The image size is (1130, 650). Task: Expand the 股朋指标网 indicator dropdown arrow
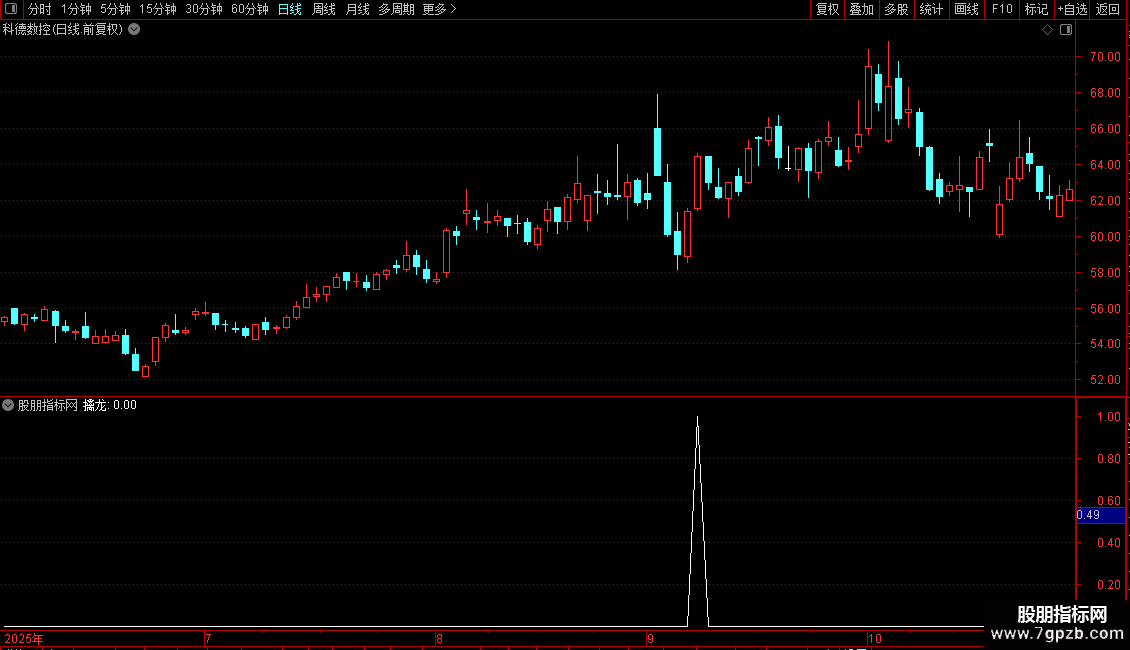coord(8,405)
